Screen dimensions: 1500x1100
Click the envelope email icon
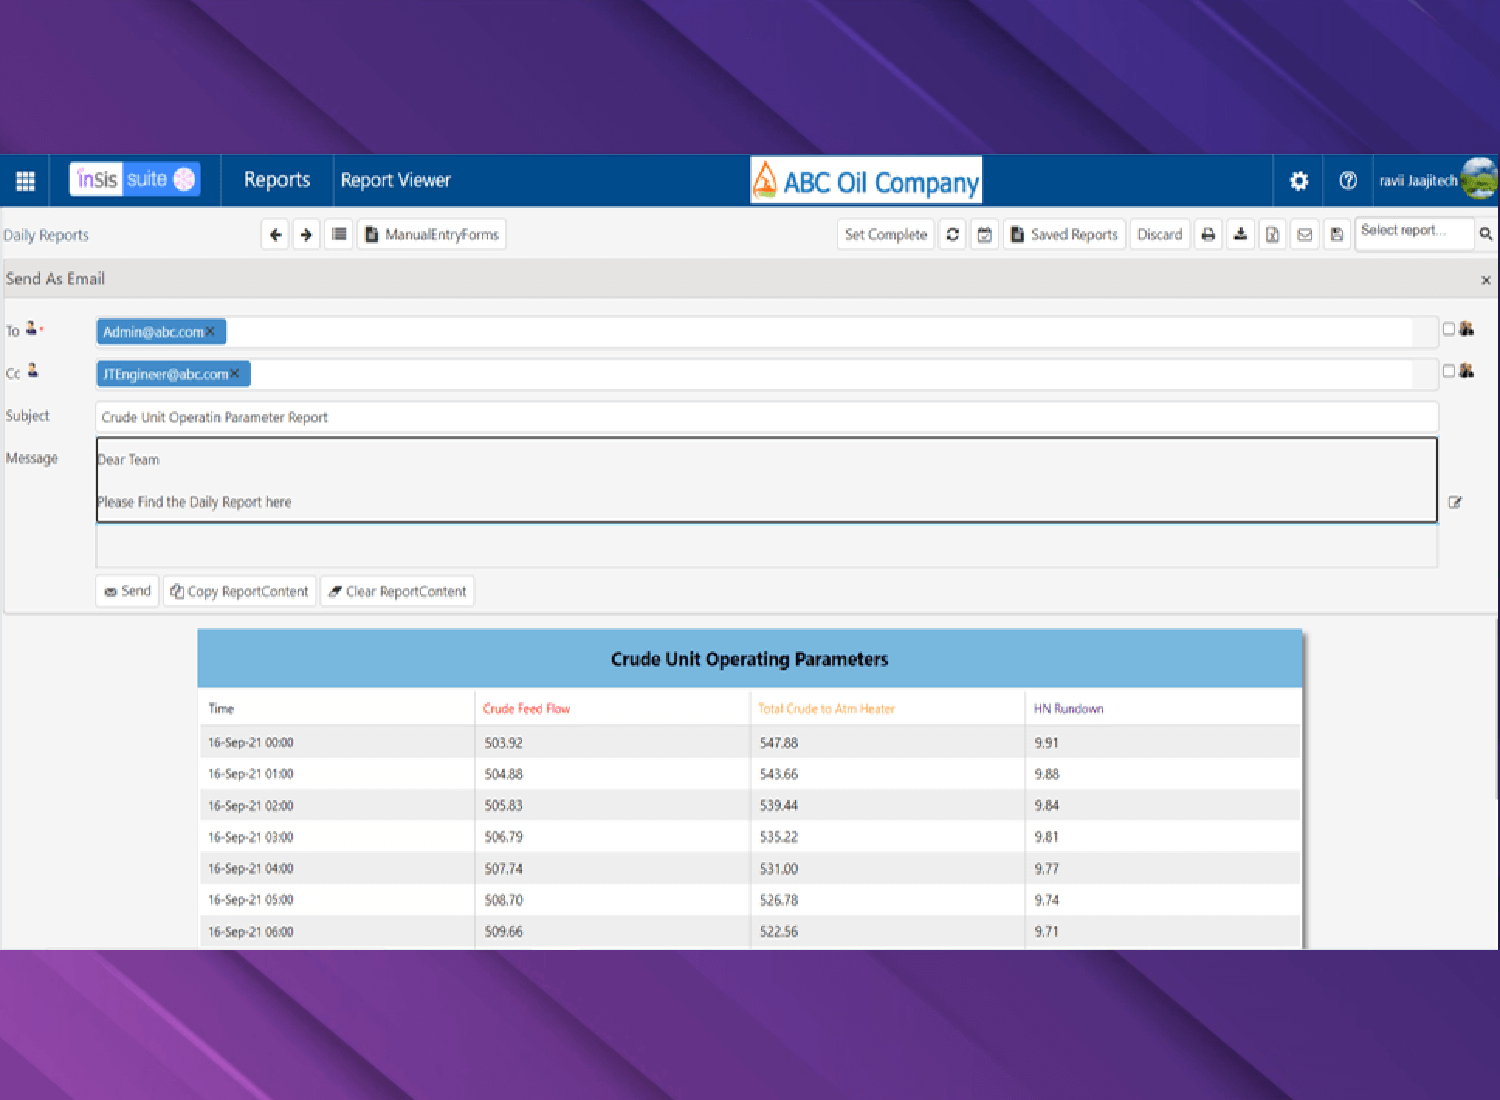click(1304, 234)
